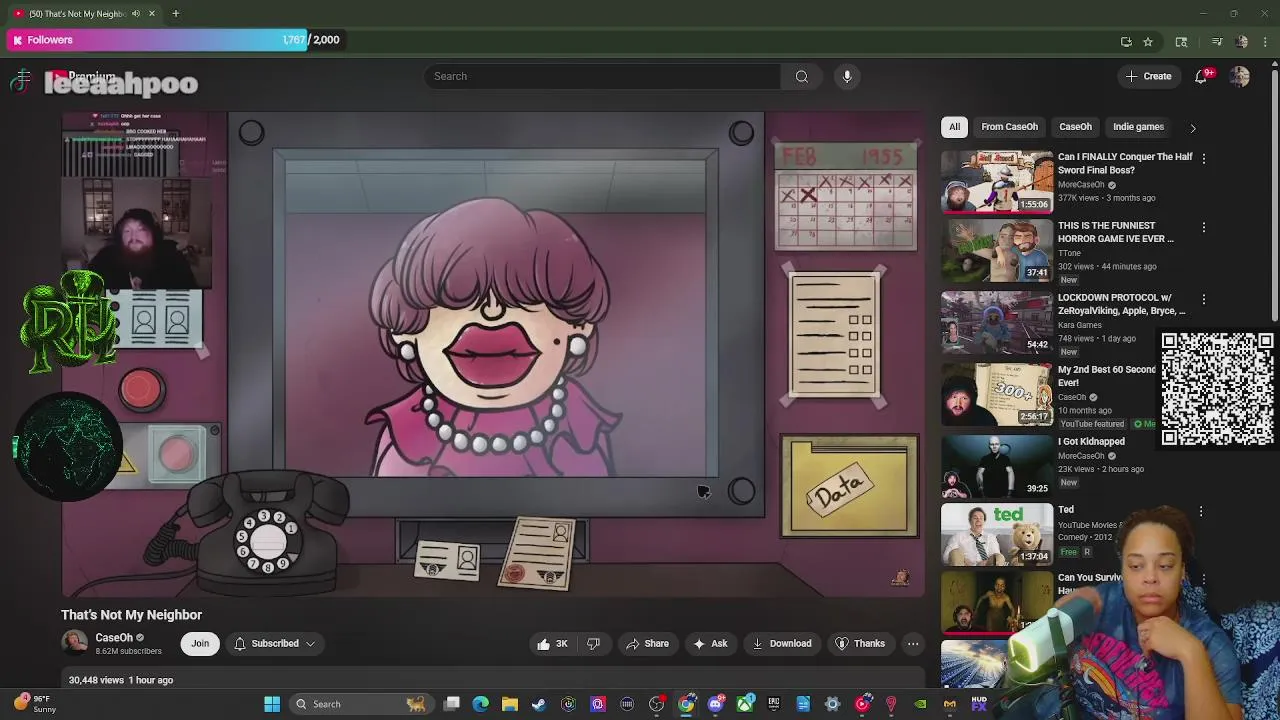Open Chrome three-dot menu

click(x=1265, y=41)
